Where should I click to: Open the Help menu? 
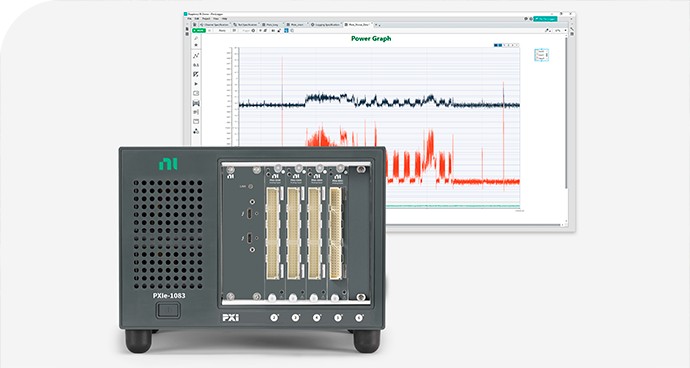[224, 18]
